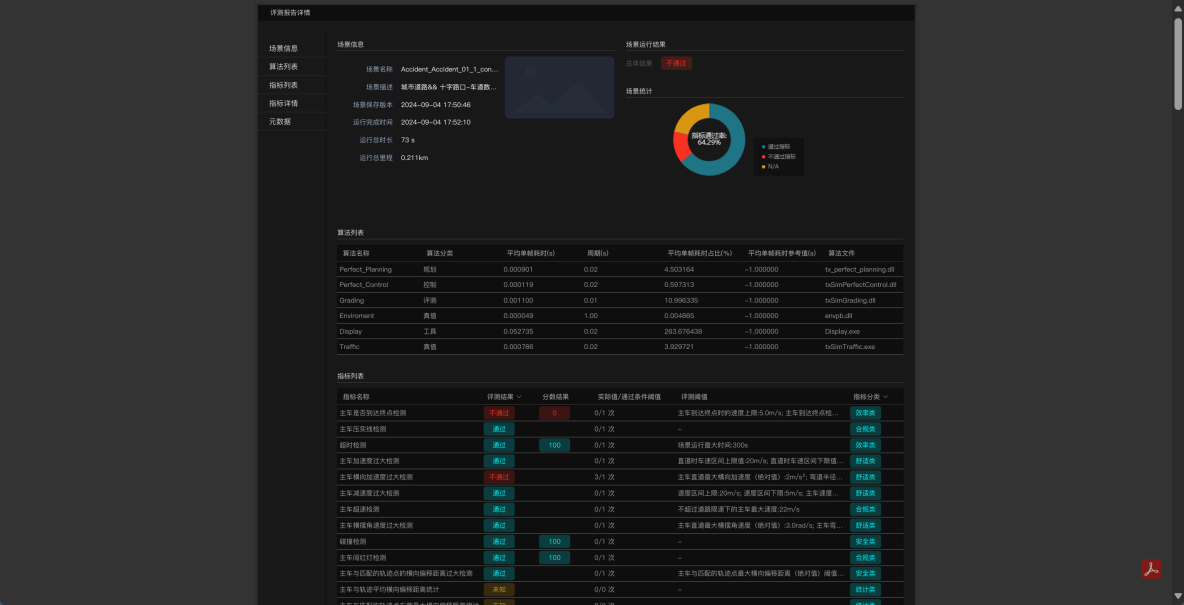Click the 未知 result badge for 主车与轨迹平均横向偏移距离统计
The height and width of the screenshot is (605, 1184).
click(499, 590)
